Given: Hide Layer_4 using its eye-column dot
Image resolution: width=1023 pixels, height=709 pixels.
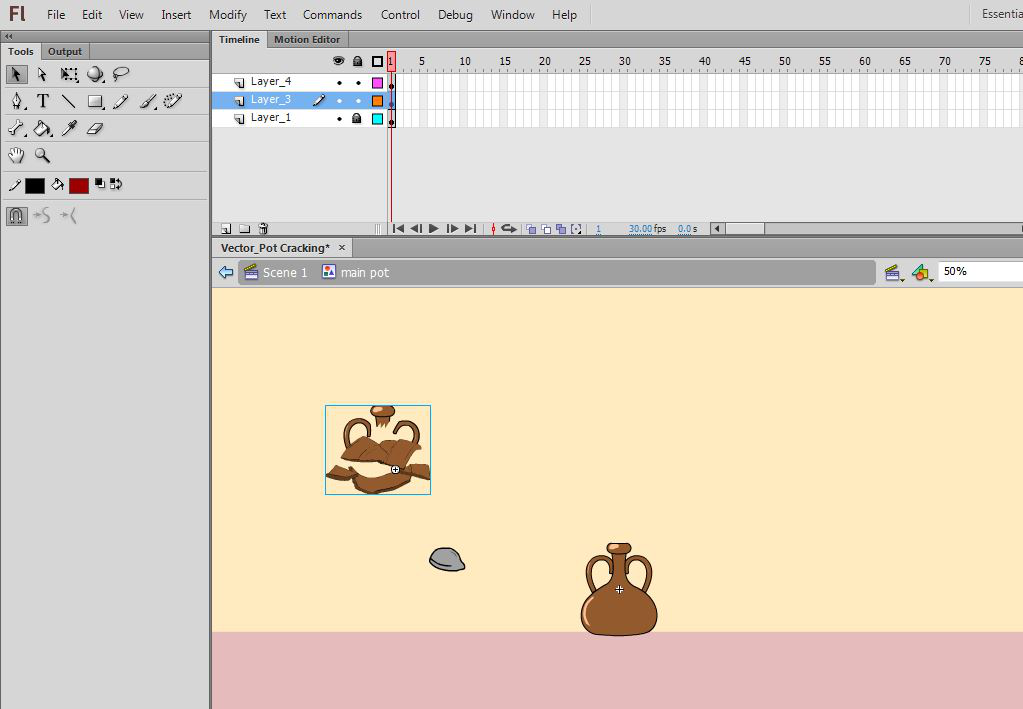Looking at the screenshot, I should 339,83.
